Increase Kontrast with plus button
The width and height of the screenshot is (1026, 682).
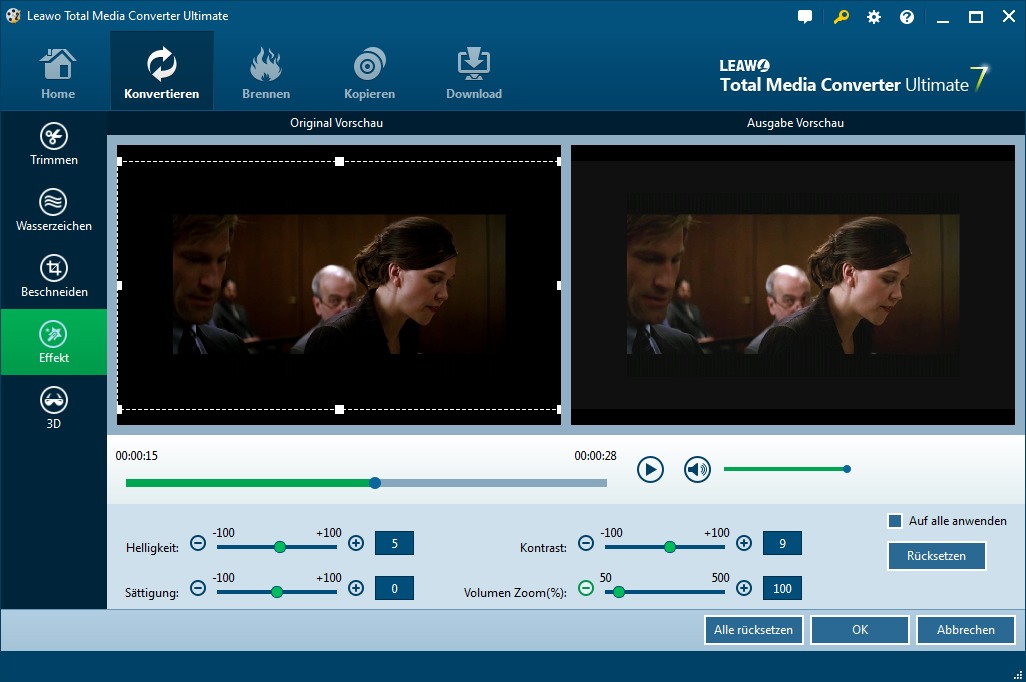pos(744,543)
